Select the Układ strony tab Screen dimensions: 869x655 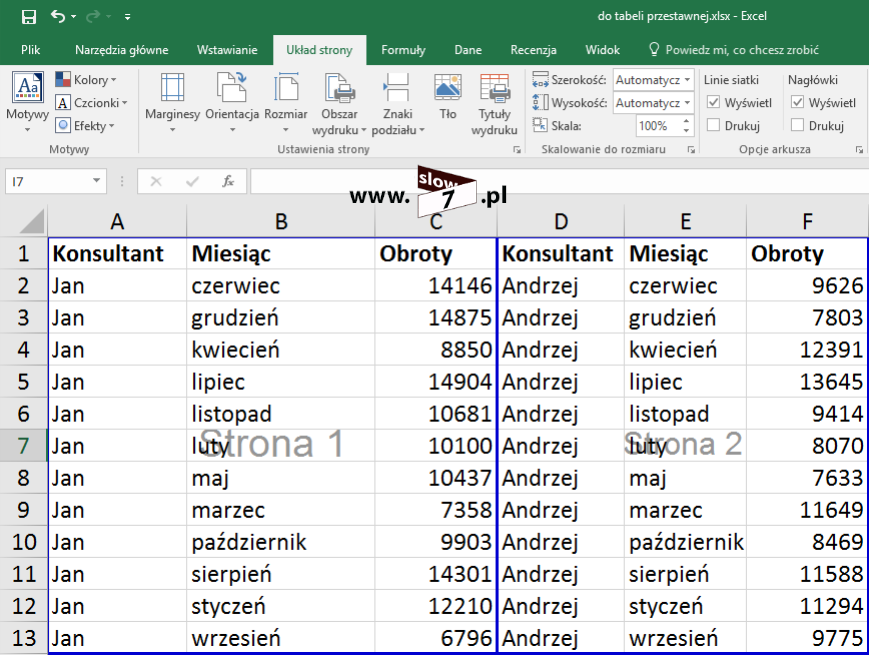tap(319, 50)
